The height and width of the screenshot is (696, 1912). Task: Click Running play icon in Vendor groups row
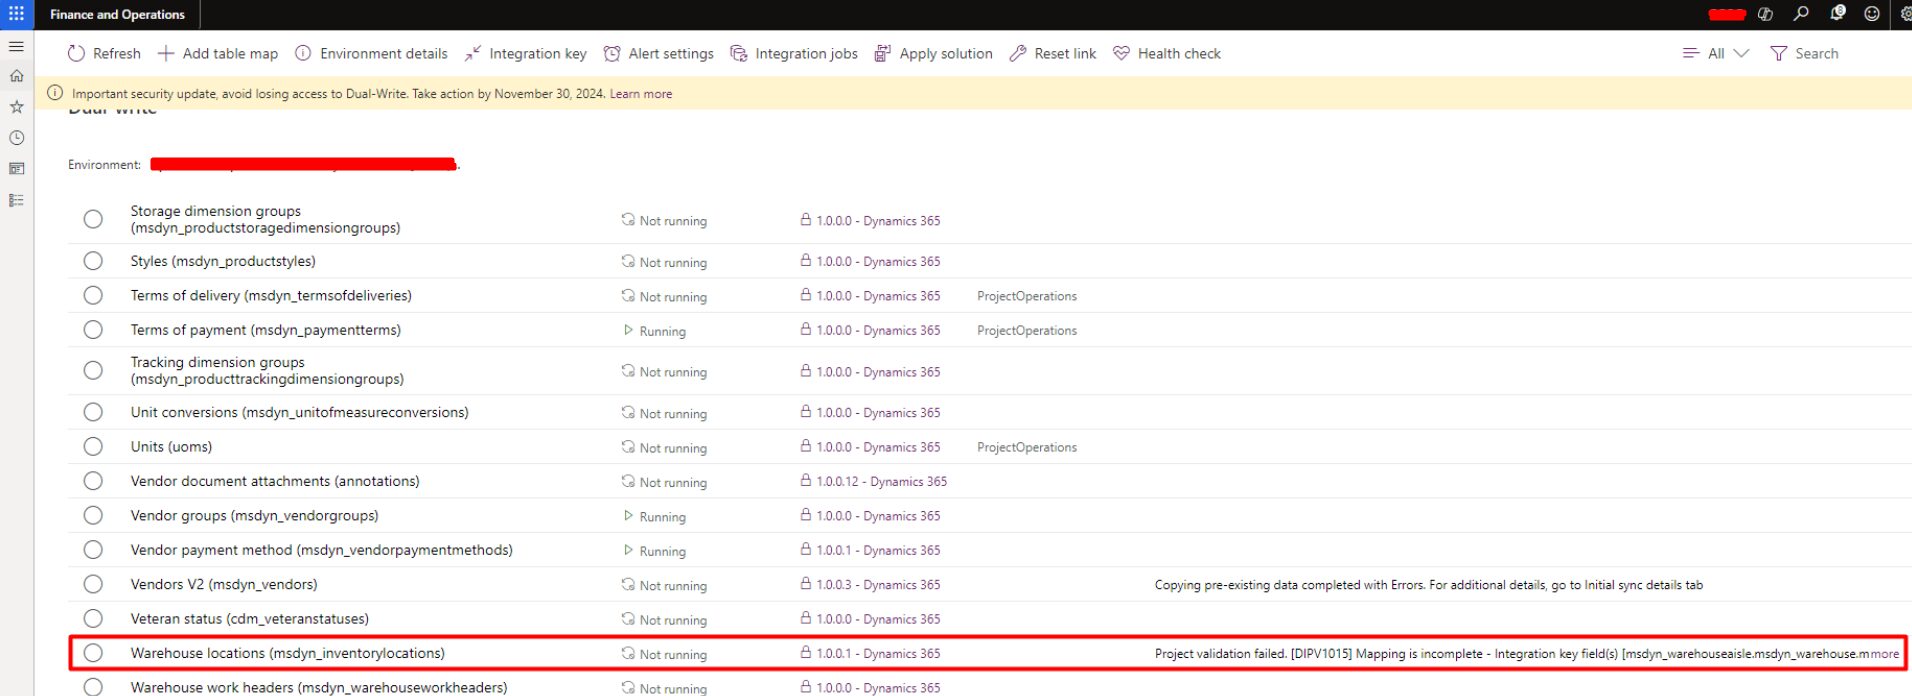tap(628, 516)
